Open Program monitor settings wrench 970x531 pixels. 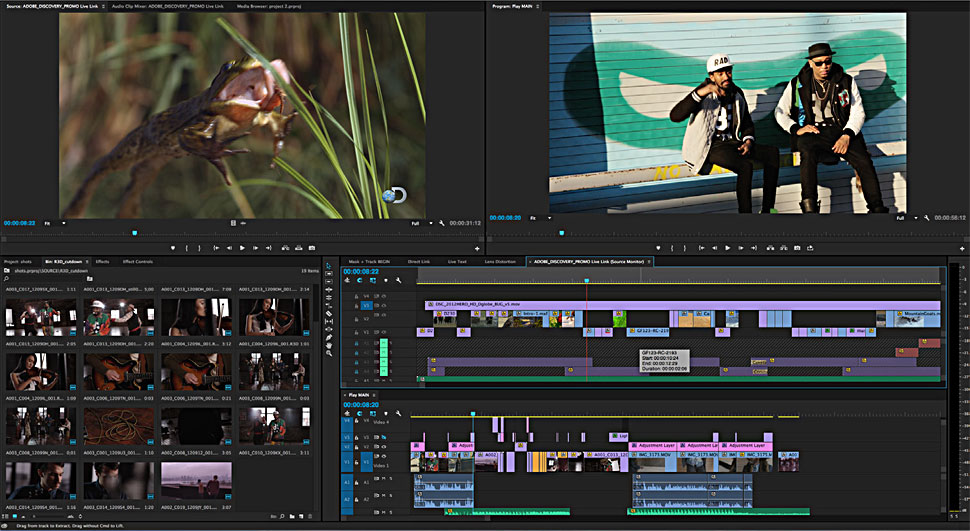[927, 218]
